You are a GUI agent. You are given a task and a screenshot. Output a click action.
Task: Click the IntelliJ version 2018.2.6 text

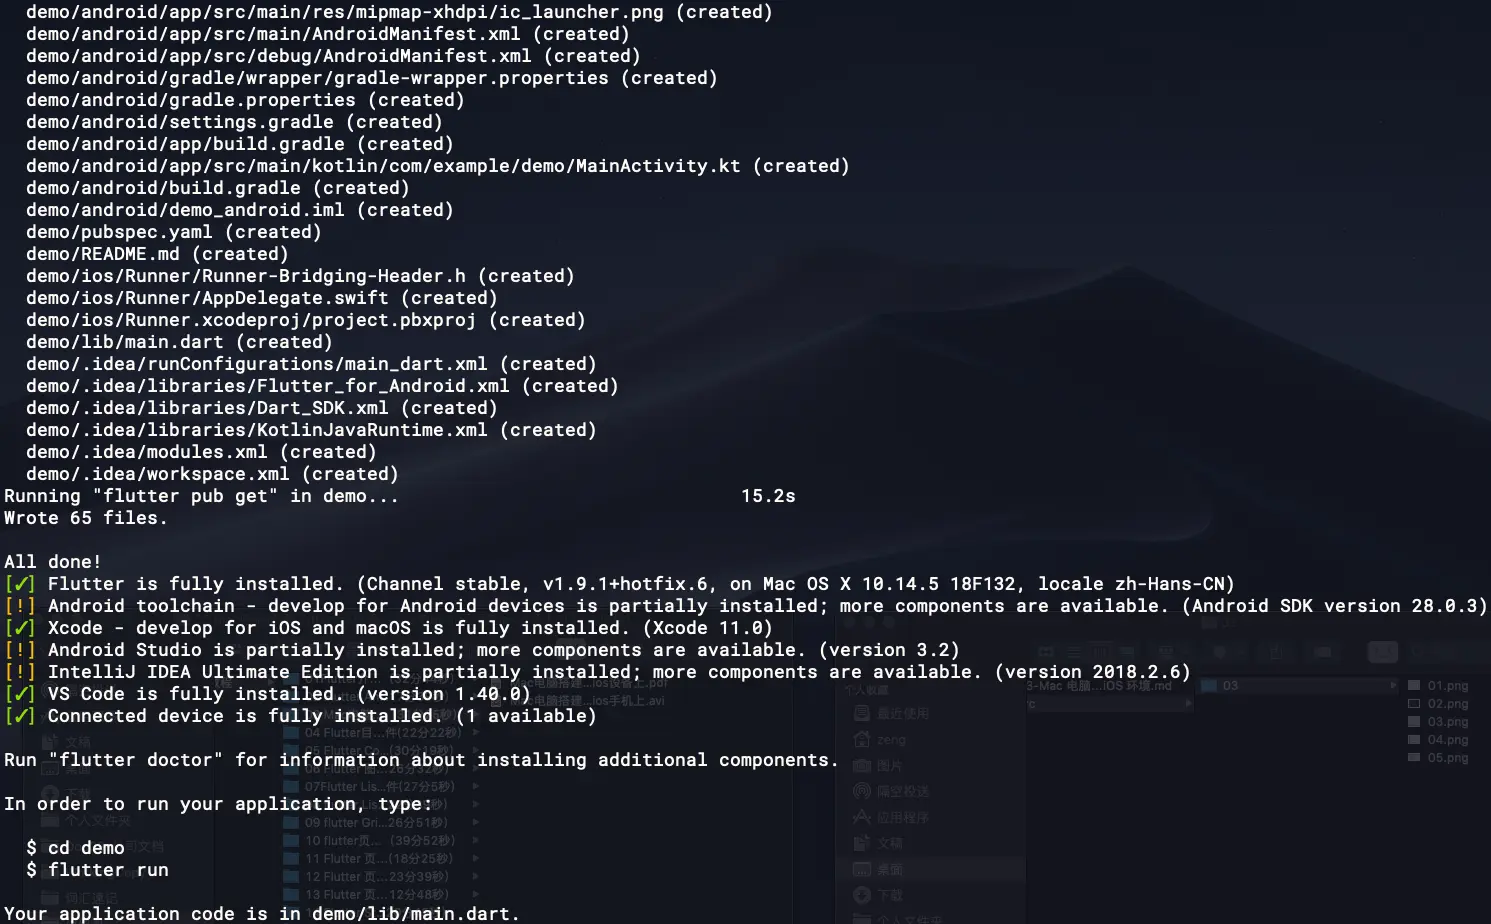(x=1093, y=672)
